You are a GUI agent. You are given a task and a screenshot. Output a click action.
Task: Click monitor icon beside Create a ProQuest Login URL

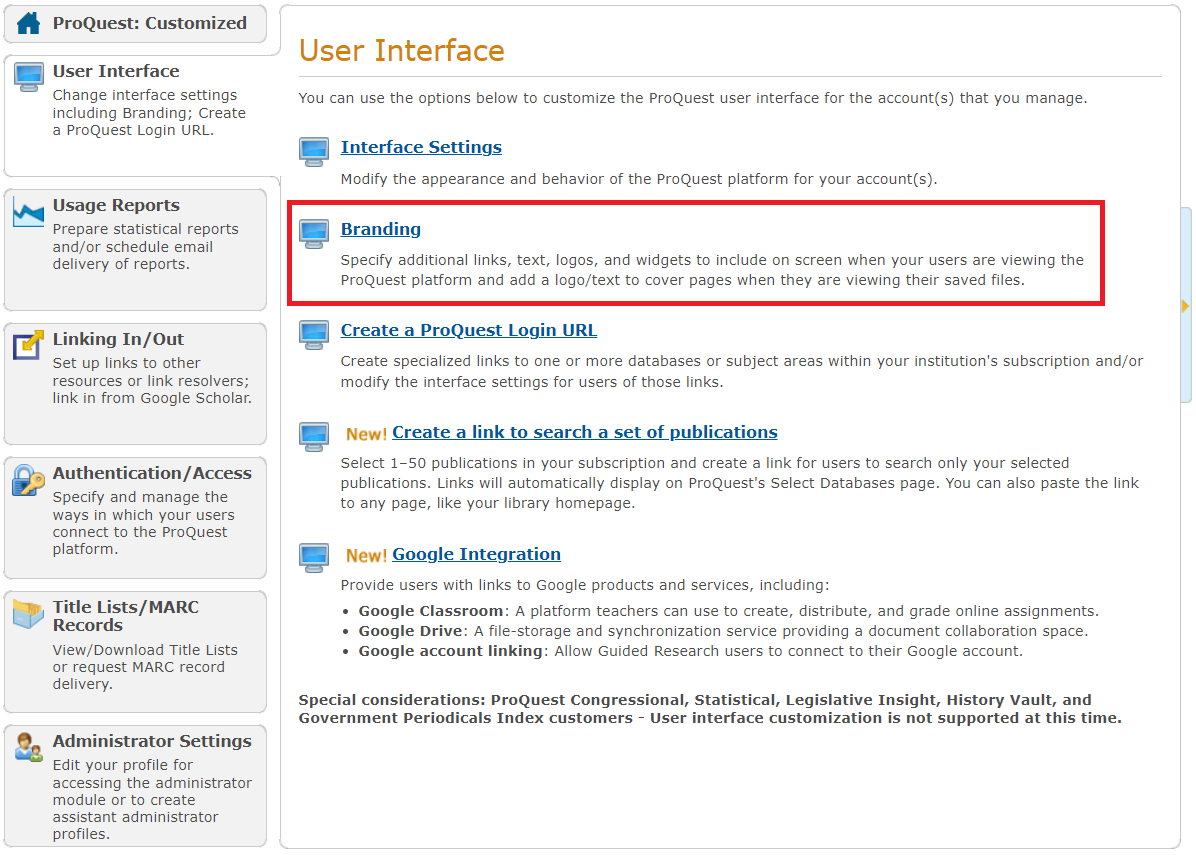[x=314, y=335]
